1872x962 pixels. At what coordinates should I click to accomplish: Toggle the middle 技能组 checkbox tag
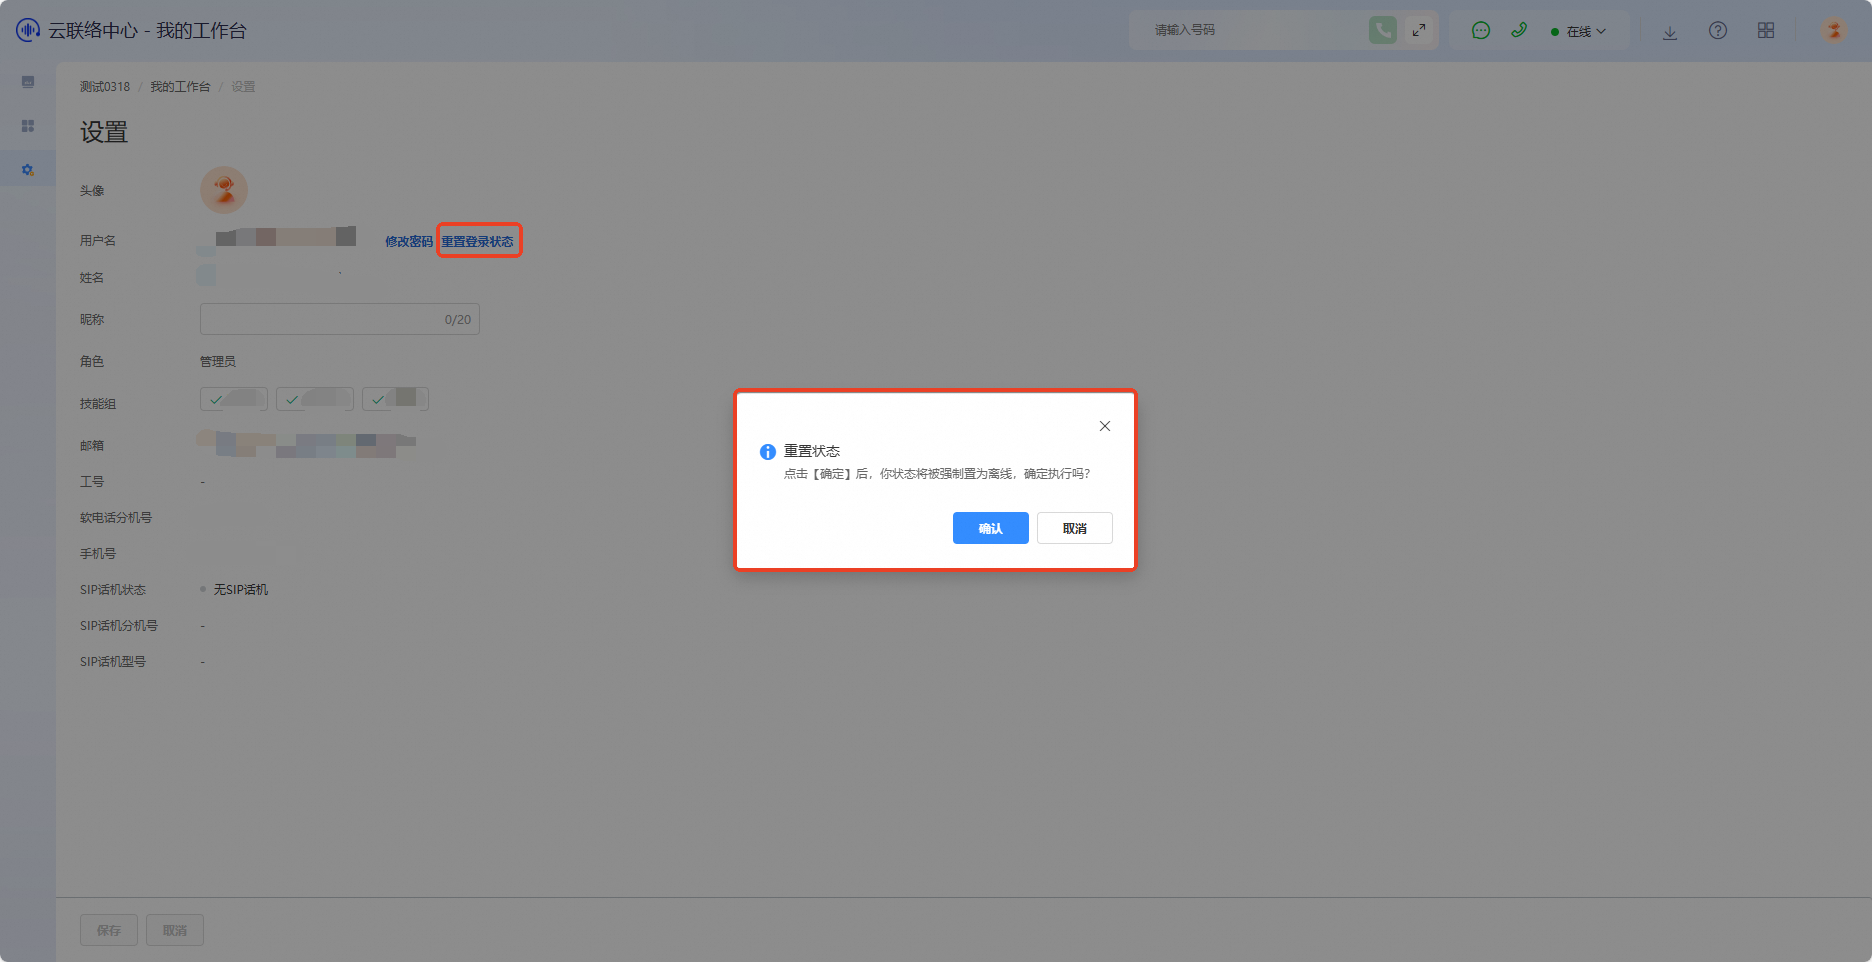[315, 399]
